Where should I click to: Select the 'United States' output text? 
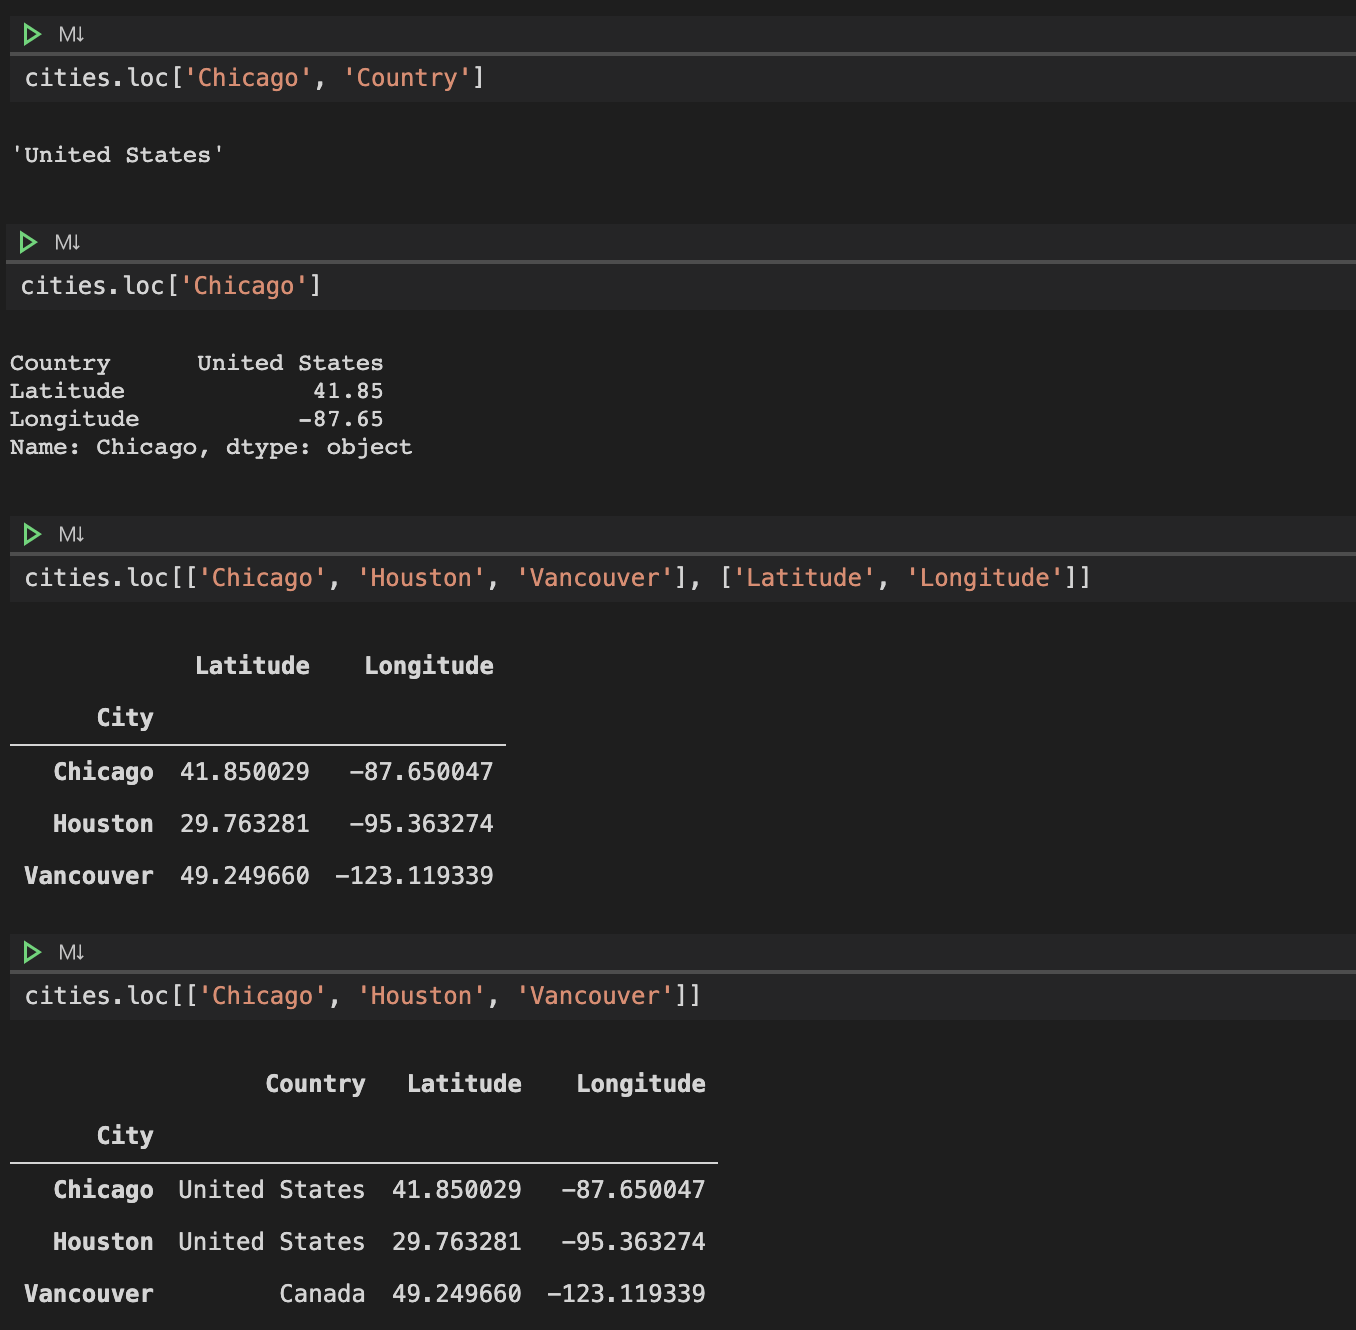point(117,154)
